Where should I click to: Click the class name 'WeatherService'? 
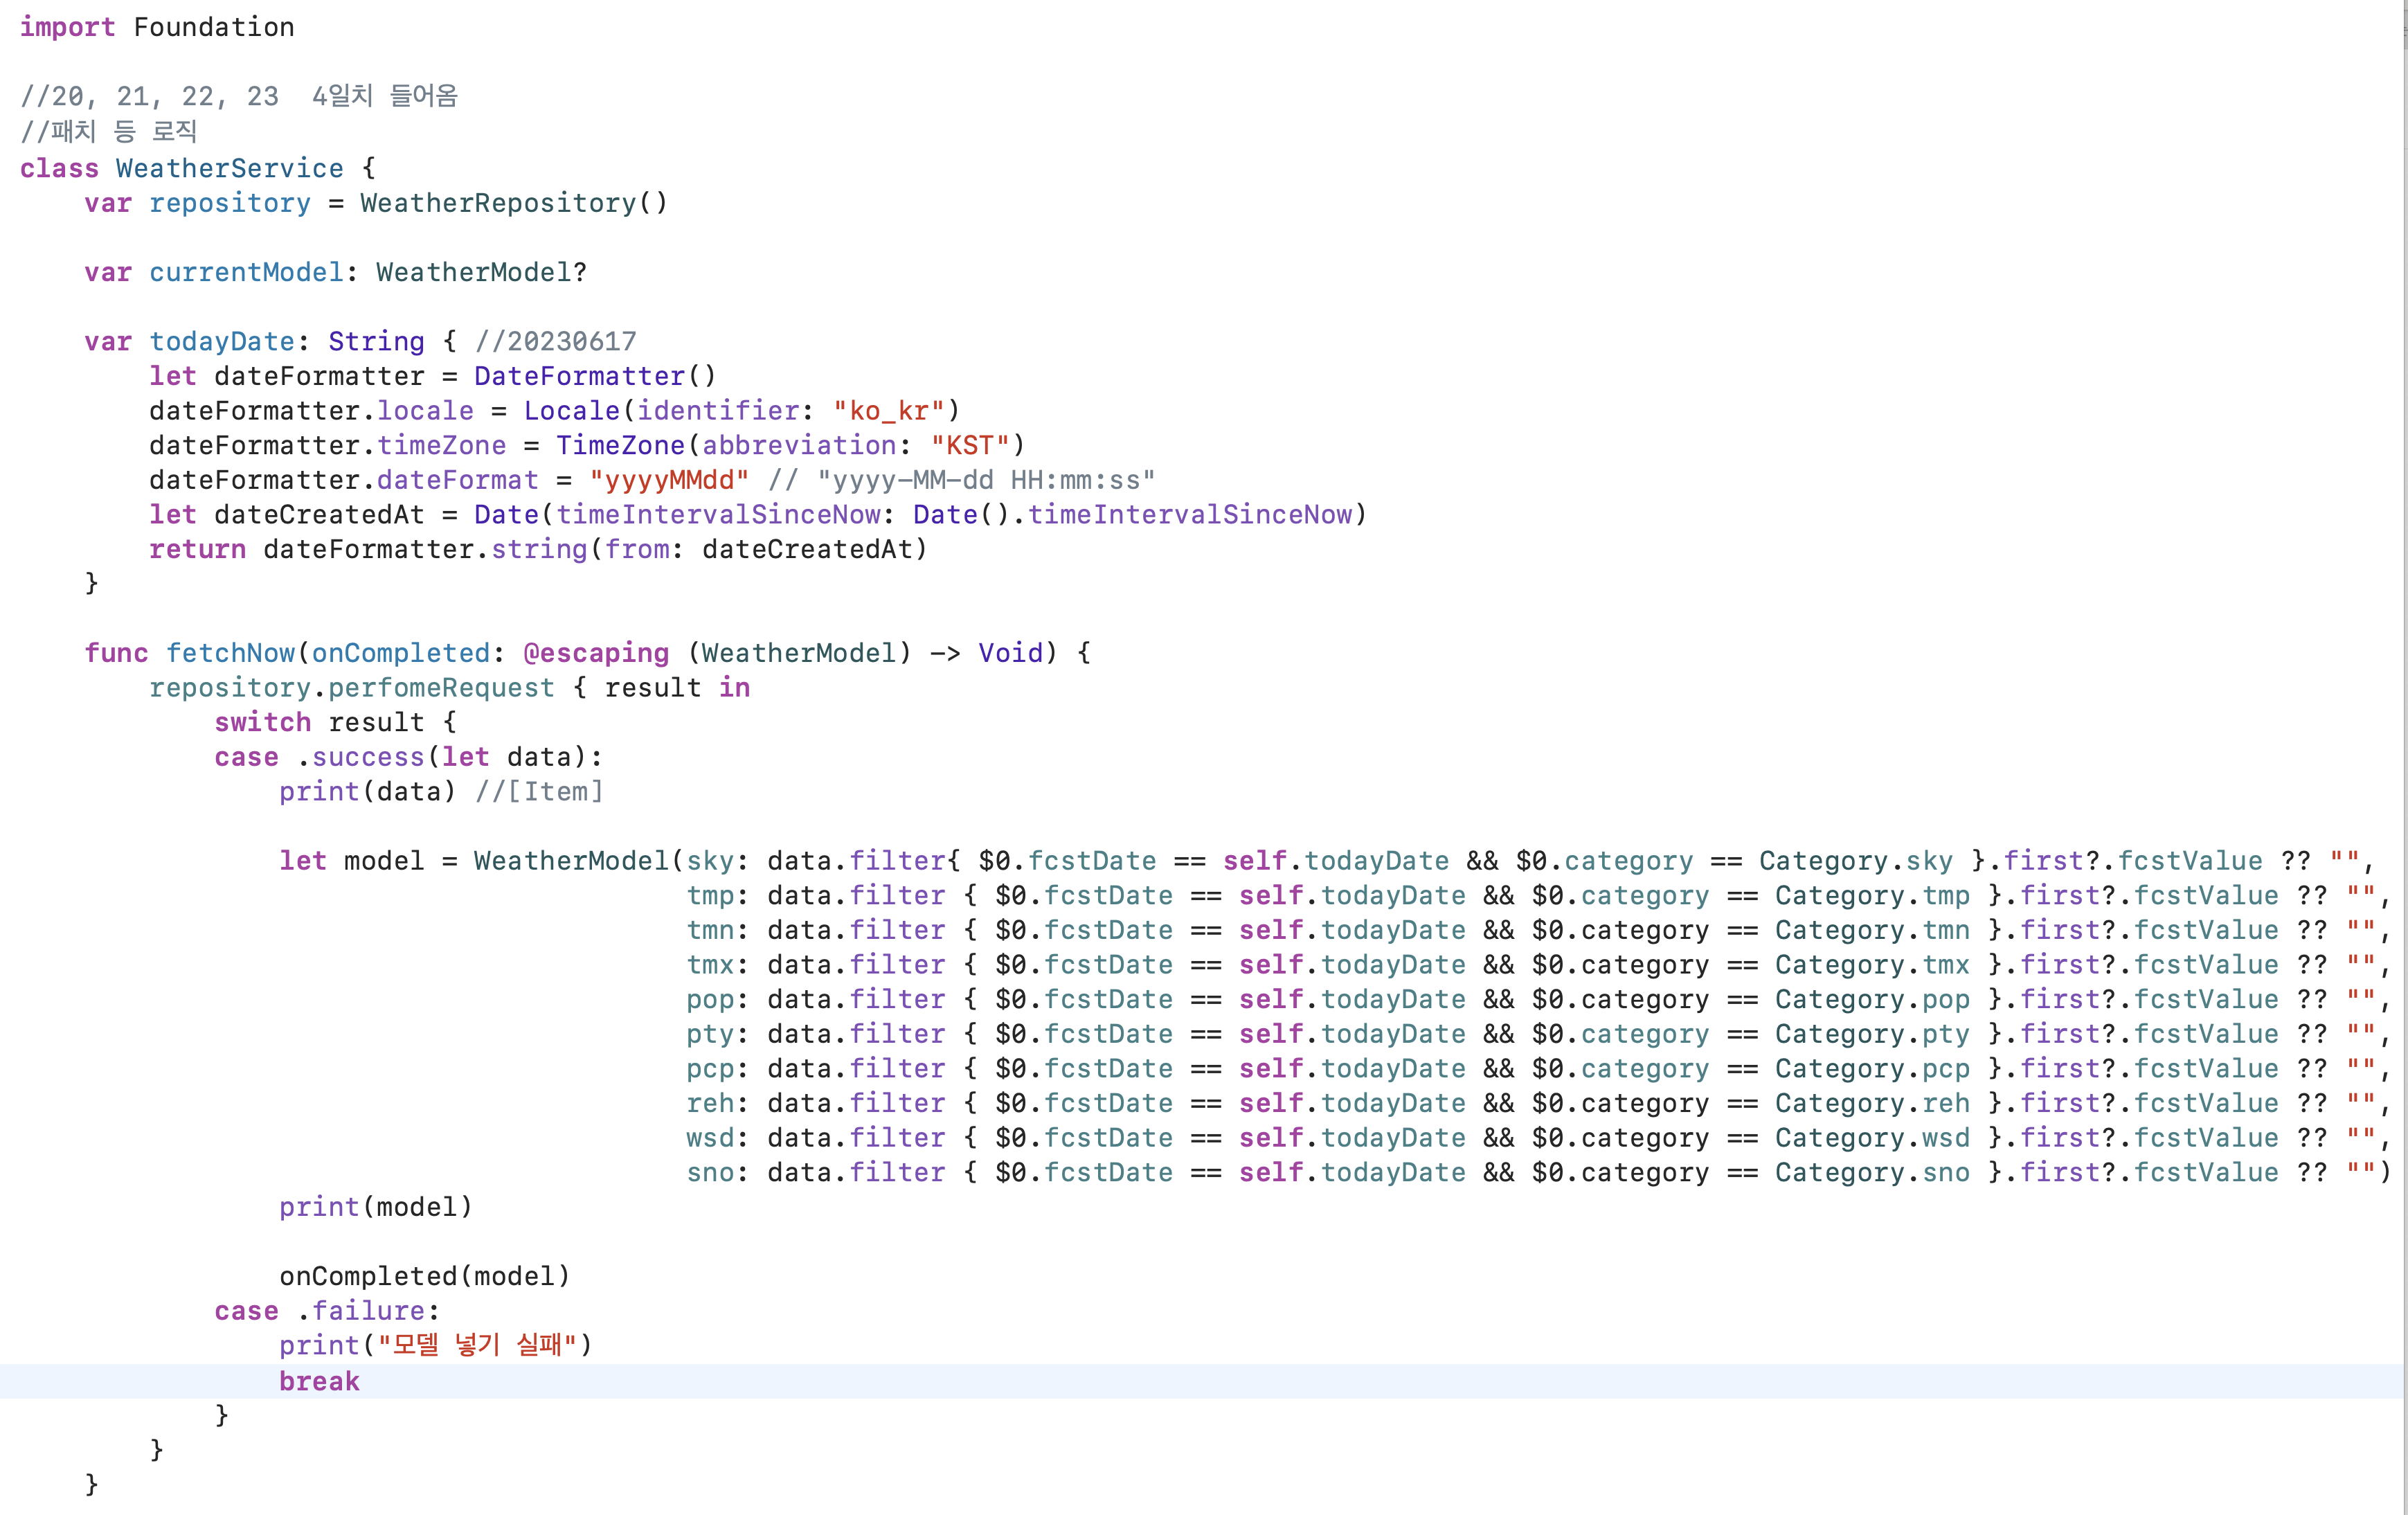(230, 168)
